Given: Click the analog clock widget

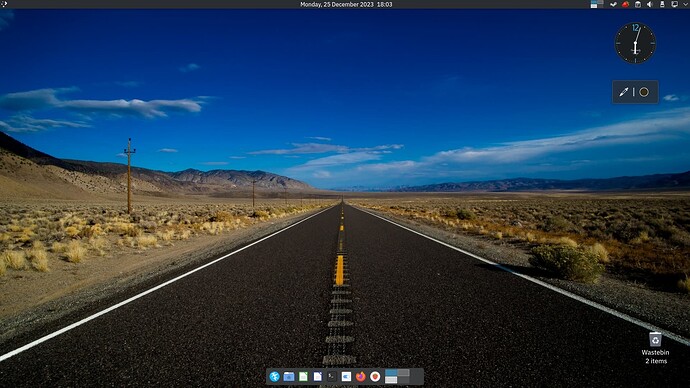Looking at the screenshot, I should coord(635,43).
